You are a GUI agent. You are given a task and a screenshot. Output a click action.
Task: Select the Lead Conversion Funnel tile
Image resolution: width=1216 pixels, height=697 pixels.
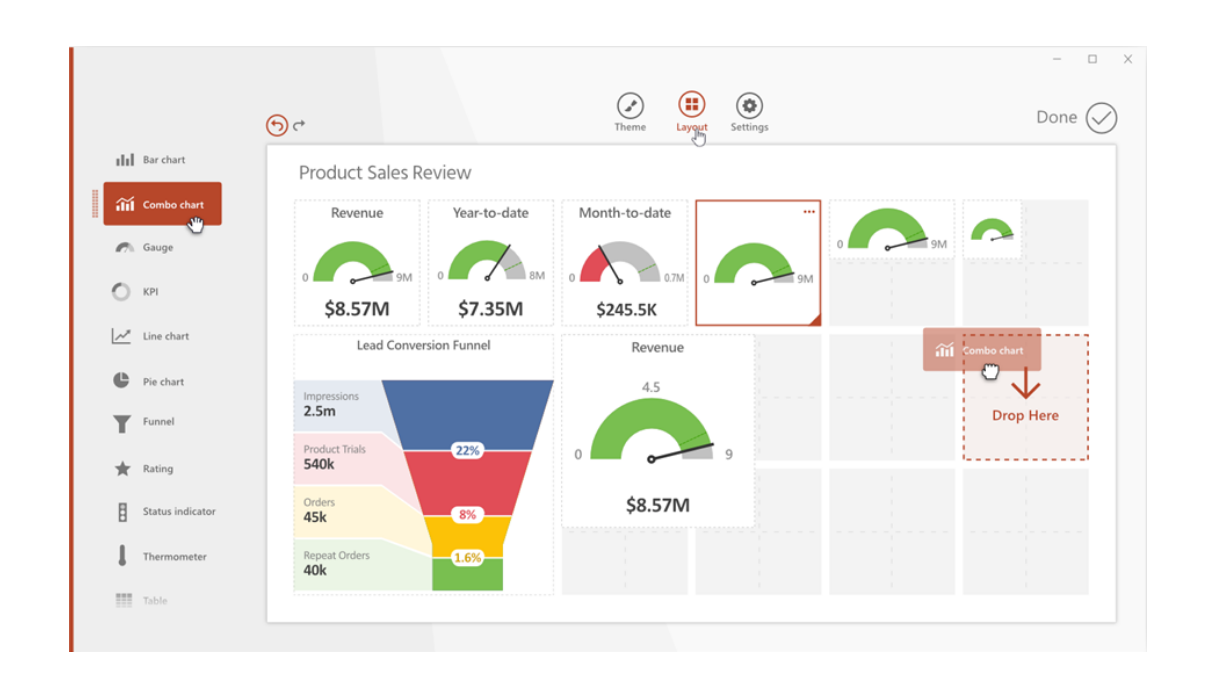422,460
